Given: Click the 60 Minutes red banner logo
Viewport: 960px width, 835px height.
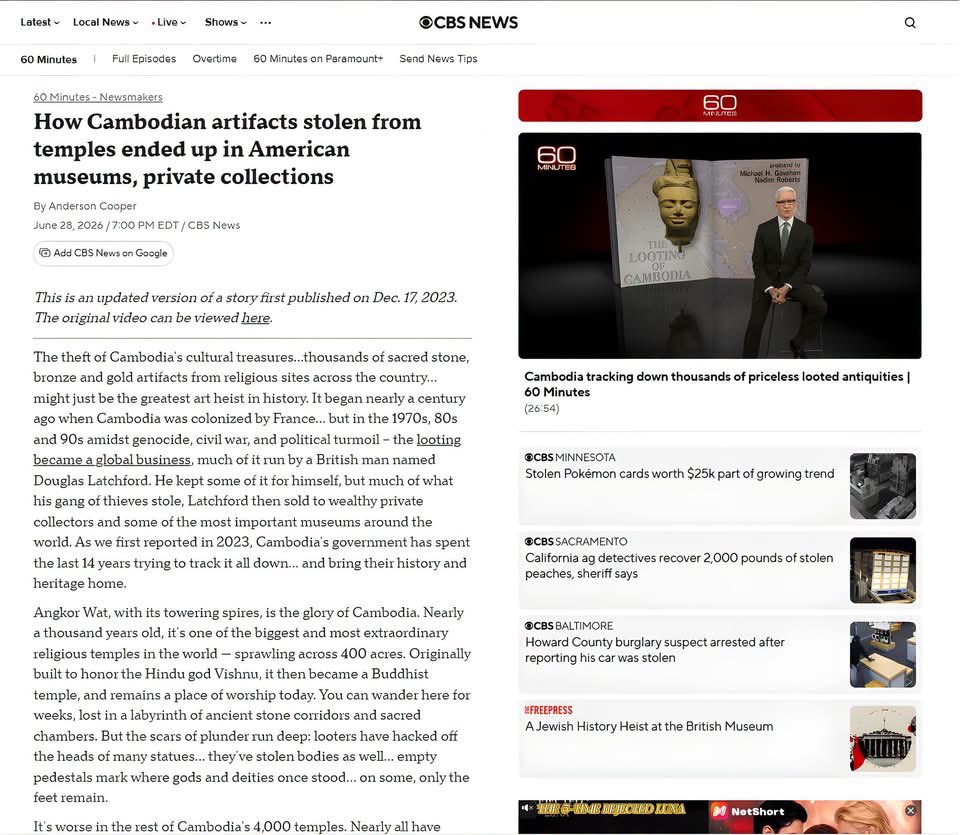Looking at the screenshot, I should (720, 105).
